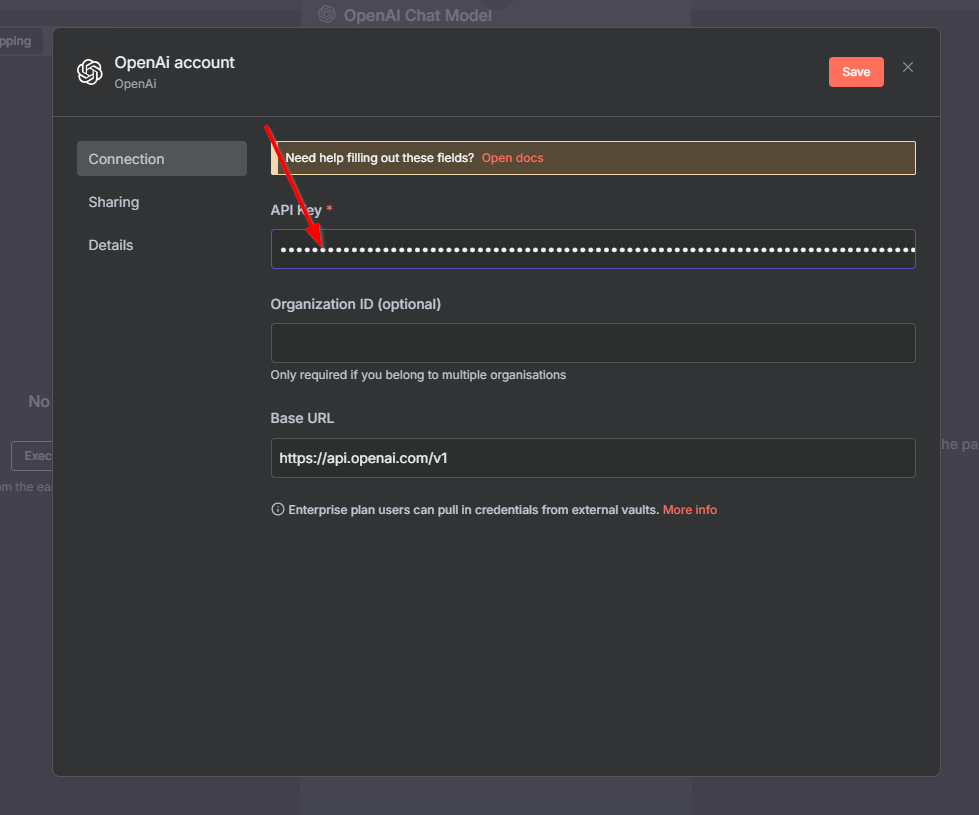Open the More info link
Screen dimensions: 979x815
[x=689, y=510]
